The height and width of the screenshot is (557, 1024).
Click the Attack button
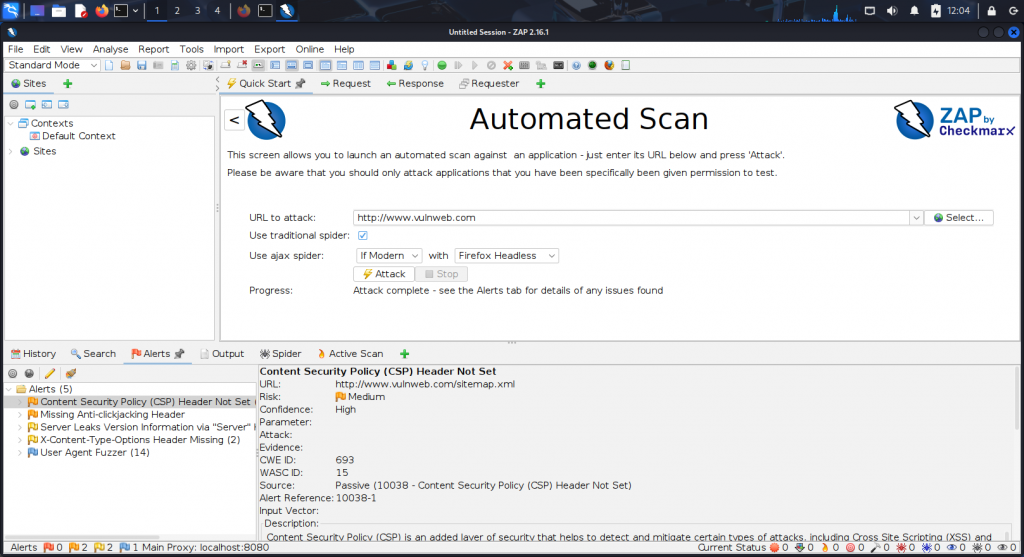click(x=384, y=274)
